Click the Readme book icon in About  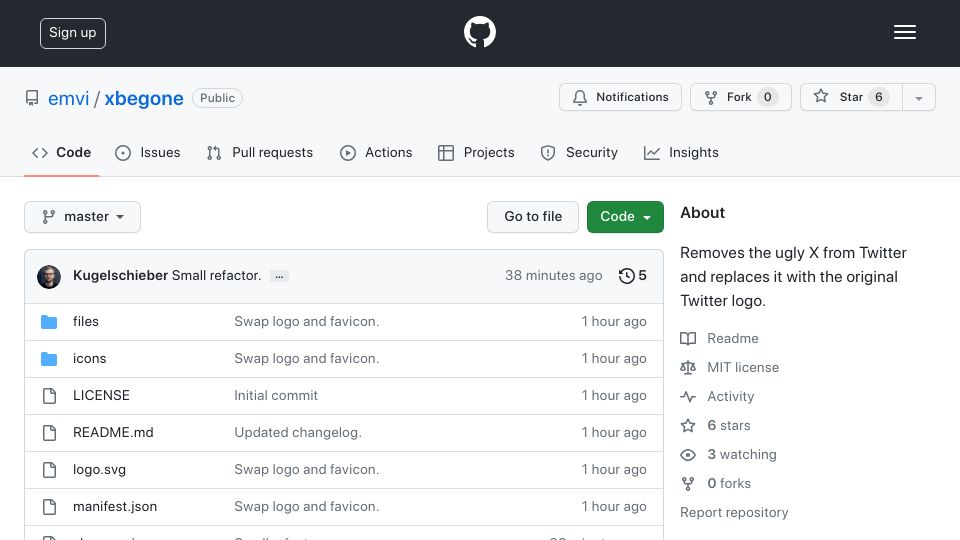click(688, 339)
